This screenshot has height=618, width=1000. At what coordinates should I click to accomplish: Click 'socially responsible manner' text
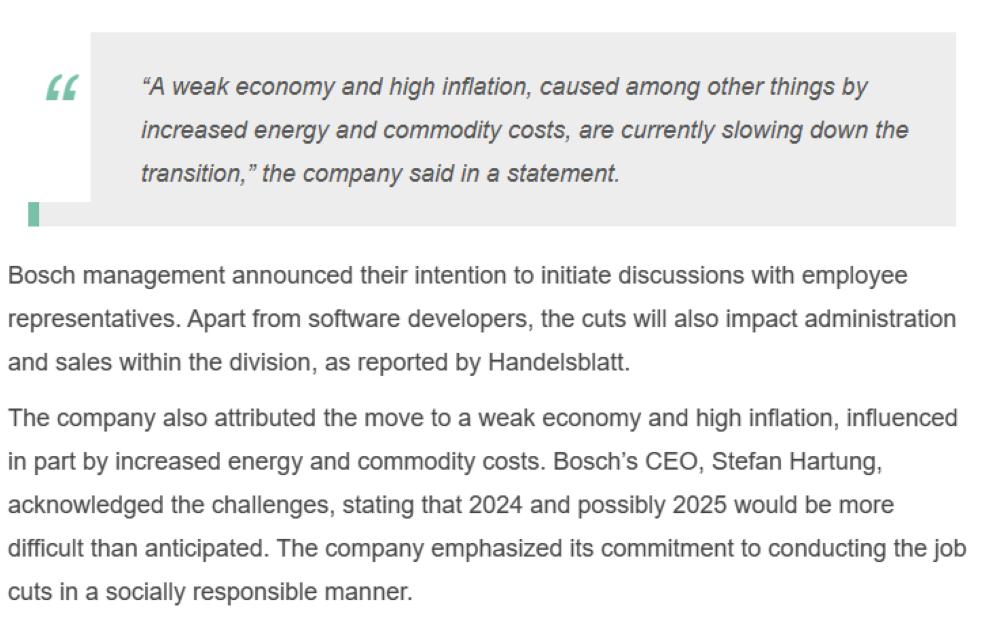click(258, 592)
